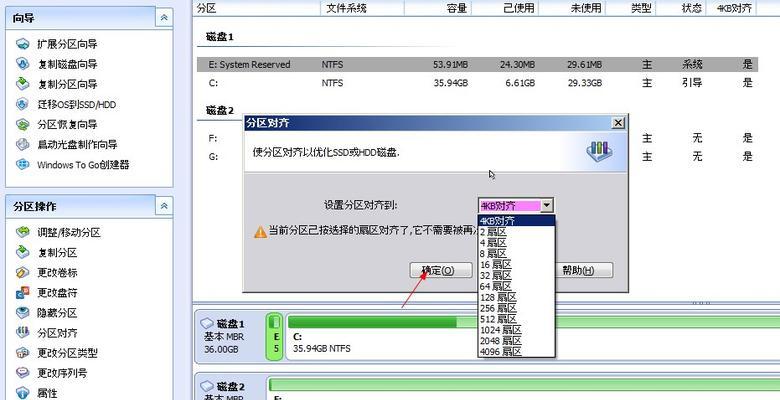Collapse the 向导 panel
780x400 pixels.
tap(164, 18)
